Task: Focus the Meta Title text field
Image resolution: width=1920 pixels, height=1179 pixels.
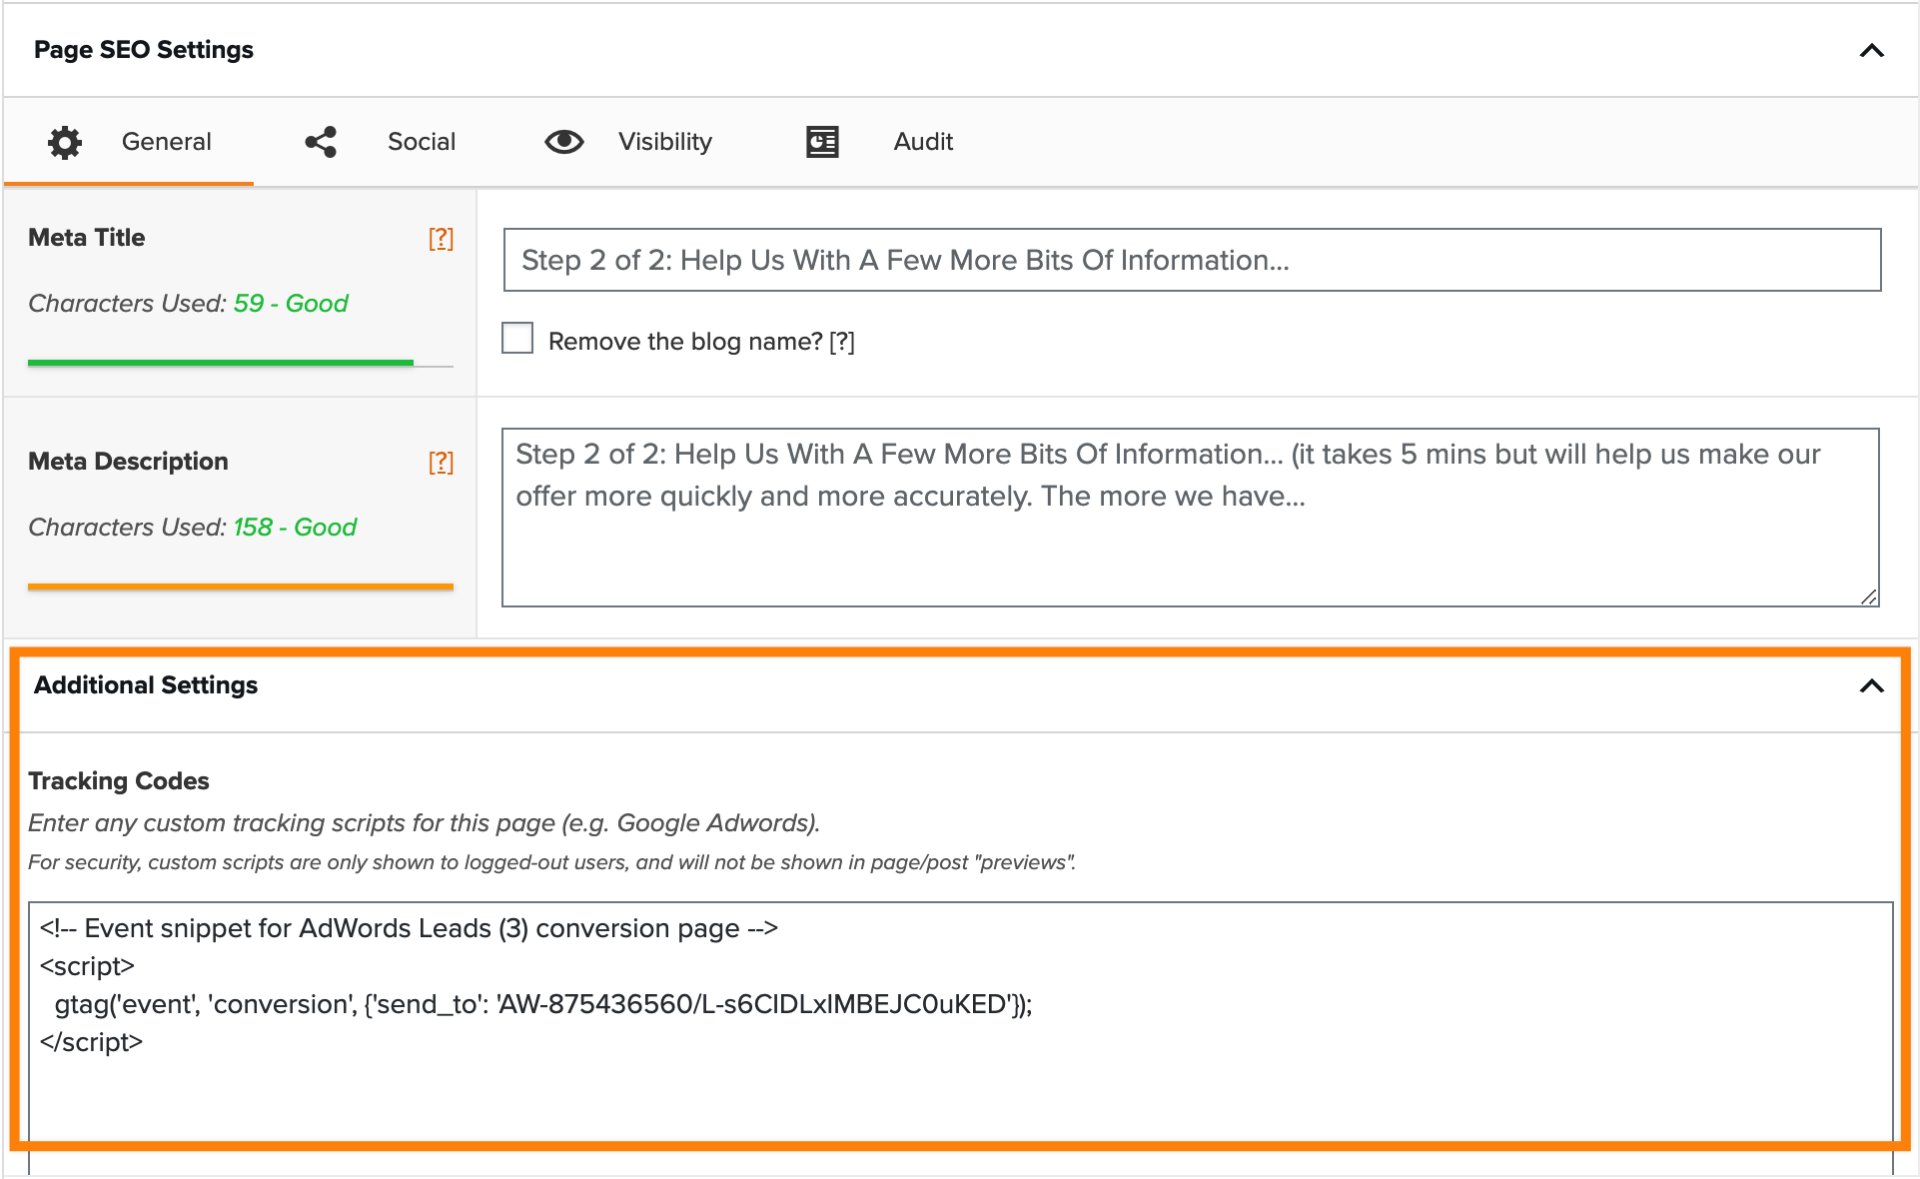Action: click(x=1190, y=260)
